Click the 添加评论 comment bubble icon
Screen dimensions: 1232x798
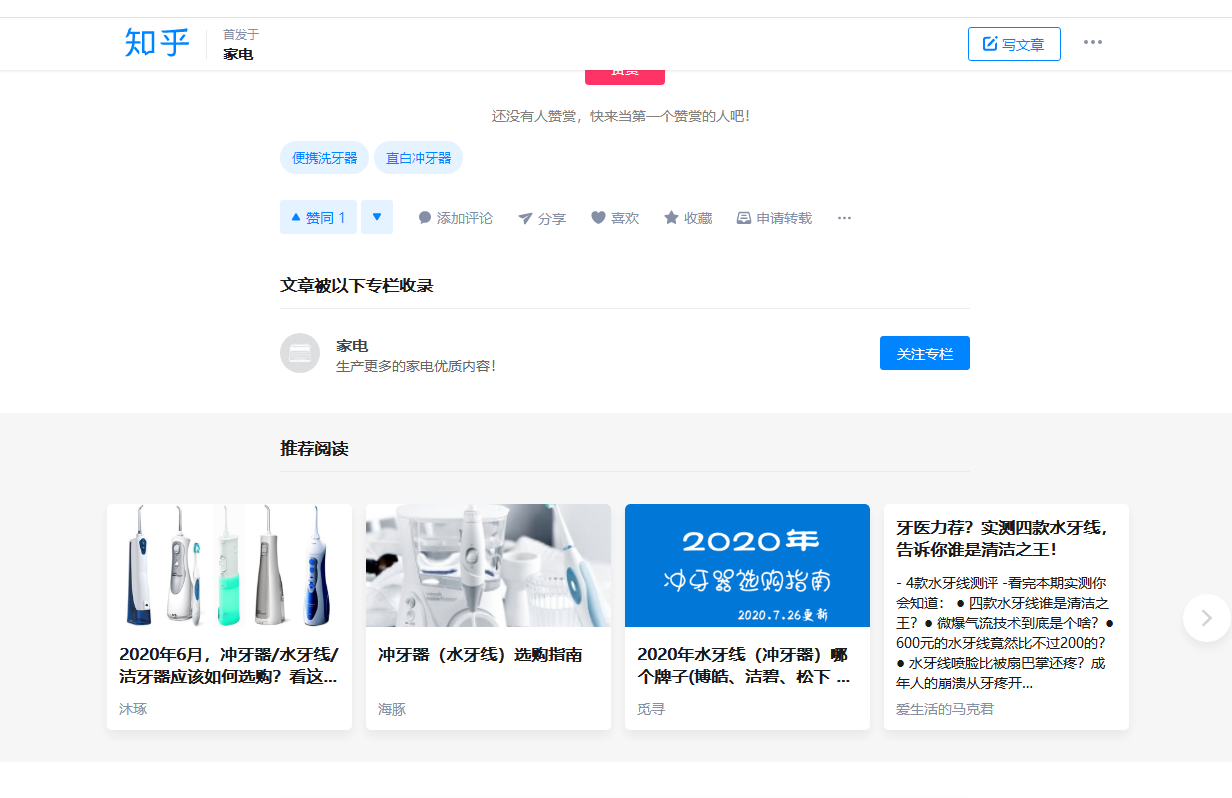(x=425, y=218)
